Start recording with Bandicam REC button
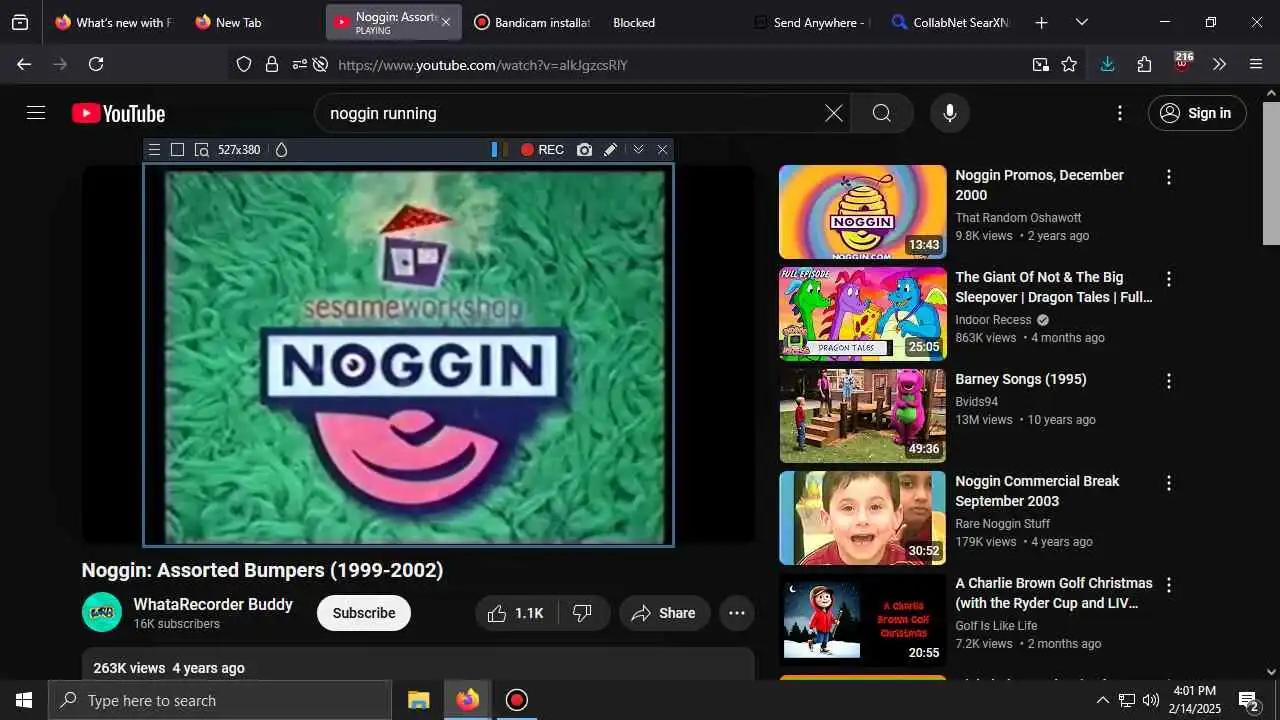Viewport: 1280px width, 720px height. 542,150
